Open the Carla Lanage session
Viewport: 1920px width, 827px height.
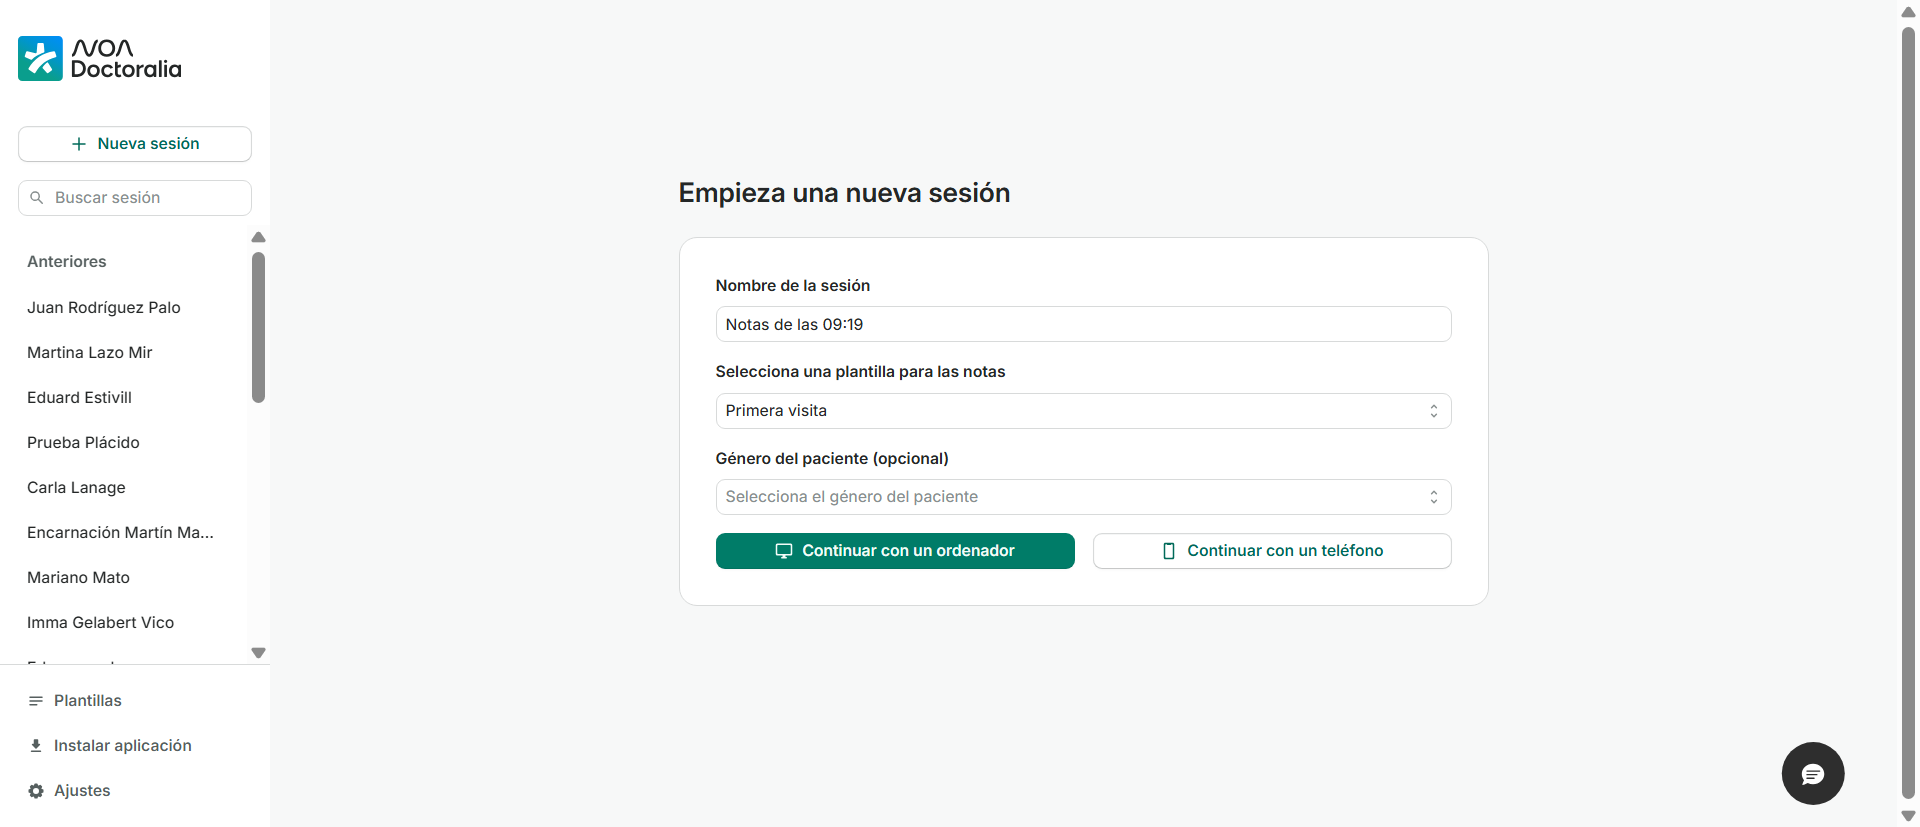77,488
